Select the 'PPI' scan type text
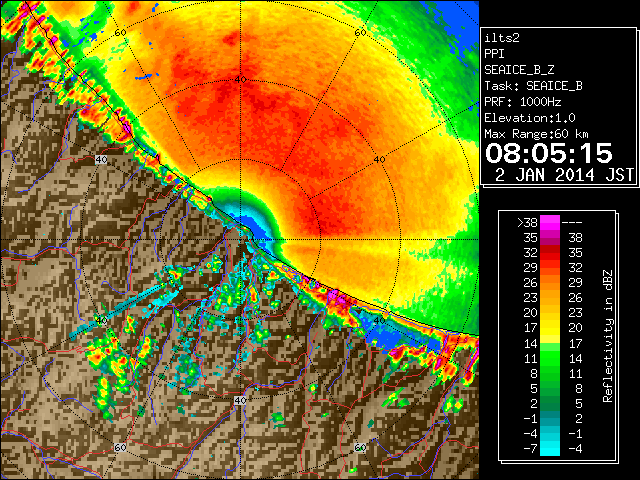The image size is (640, 480). tap(494, 54)
